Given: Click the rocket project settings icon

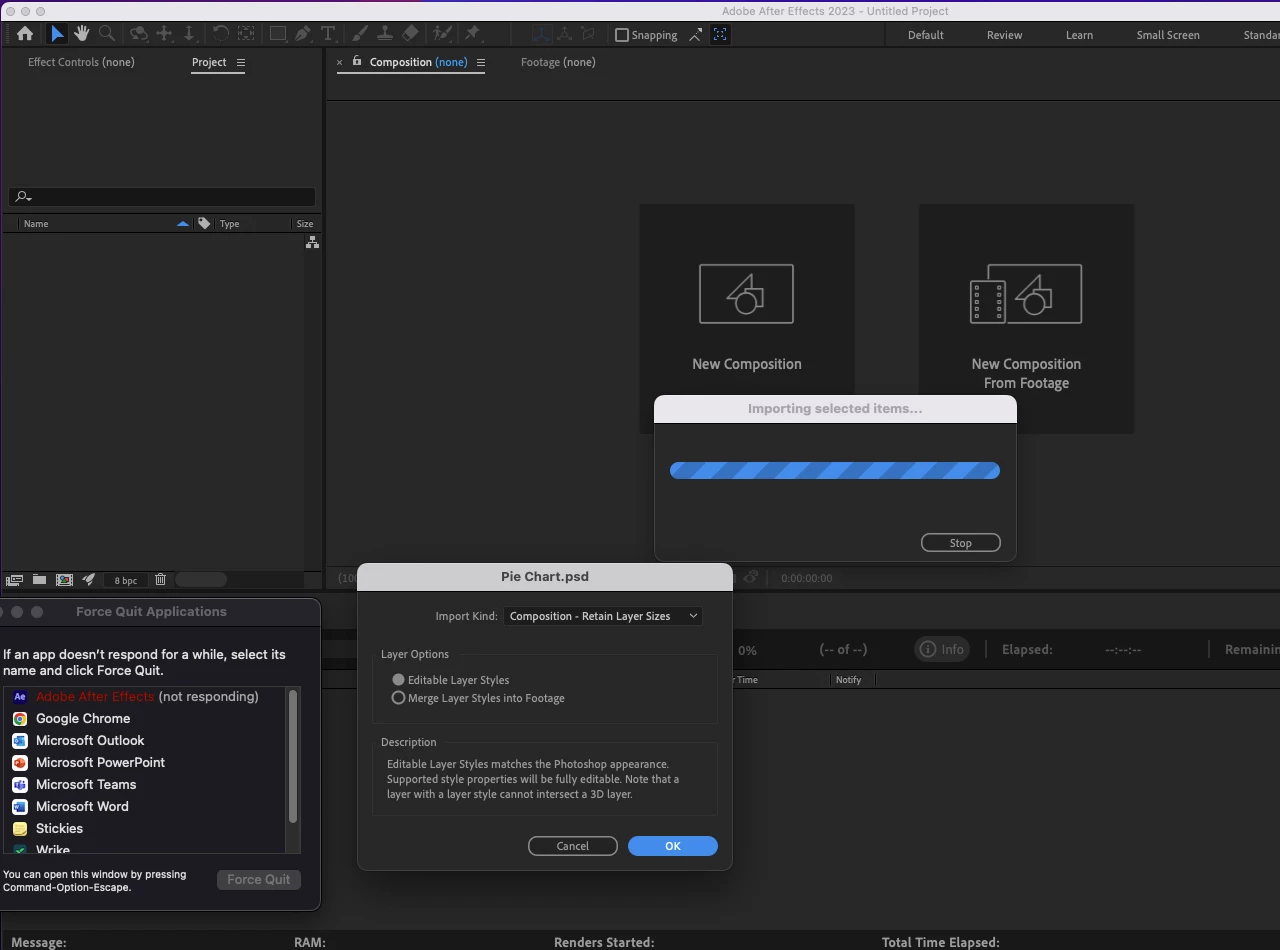Looking at the screenshot, I should (88, 580).
